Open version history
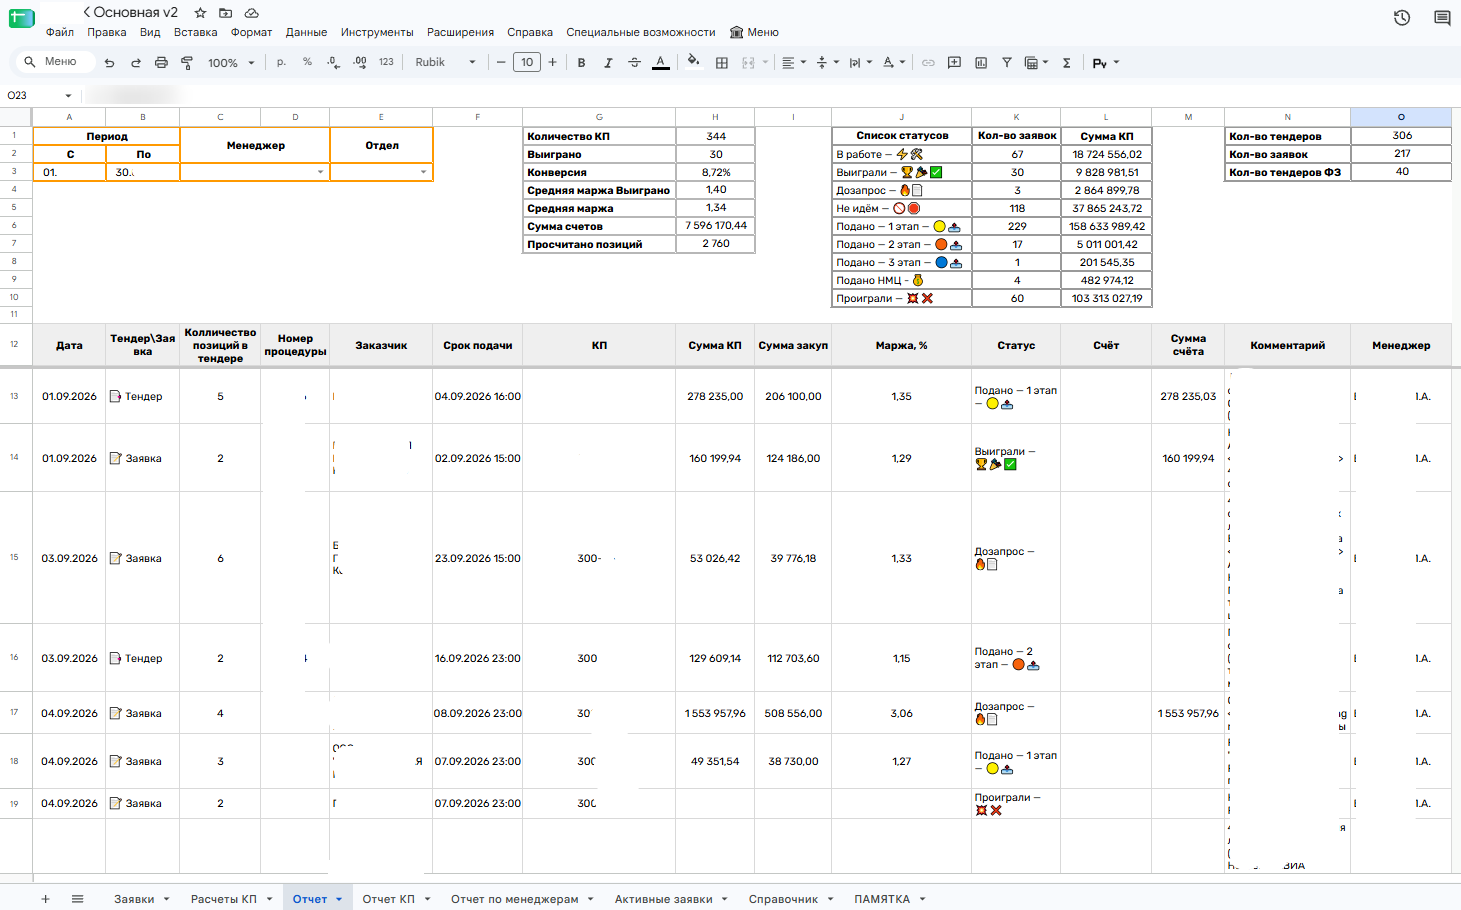The height and width of the screenshot is (910, 1461). click(1402, 18)
